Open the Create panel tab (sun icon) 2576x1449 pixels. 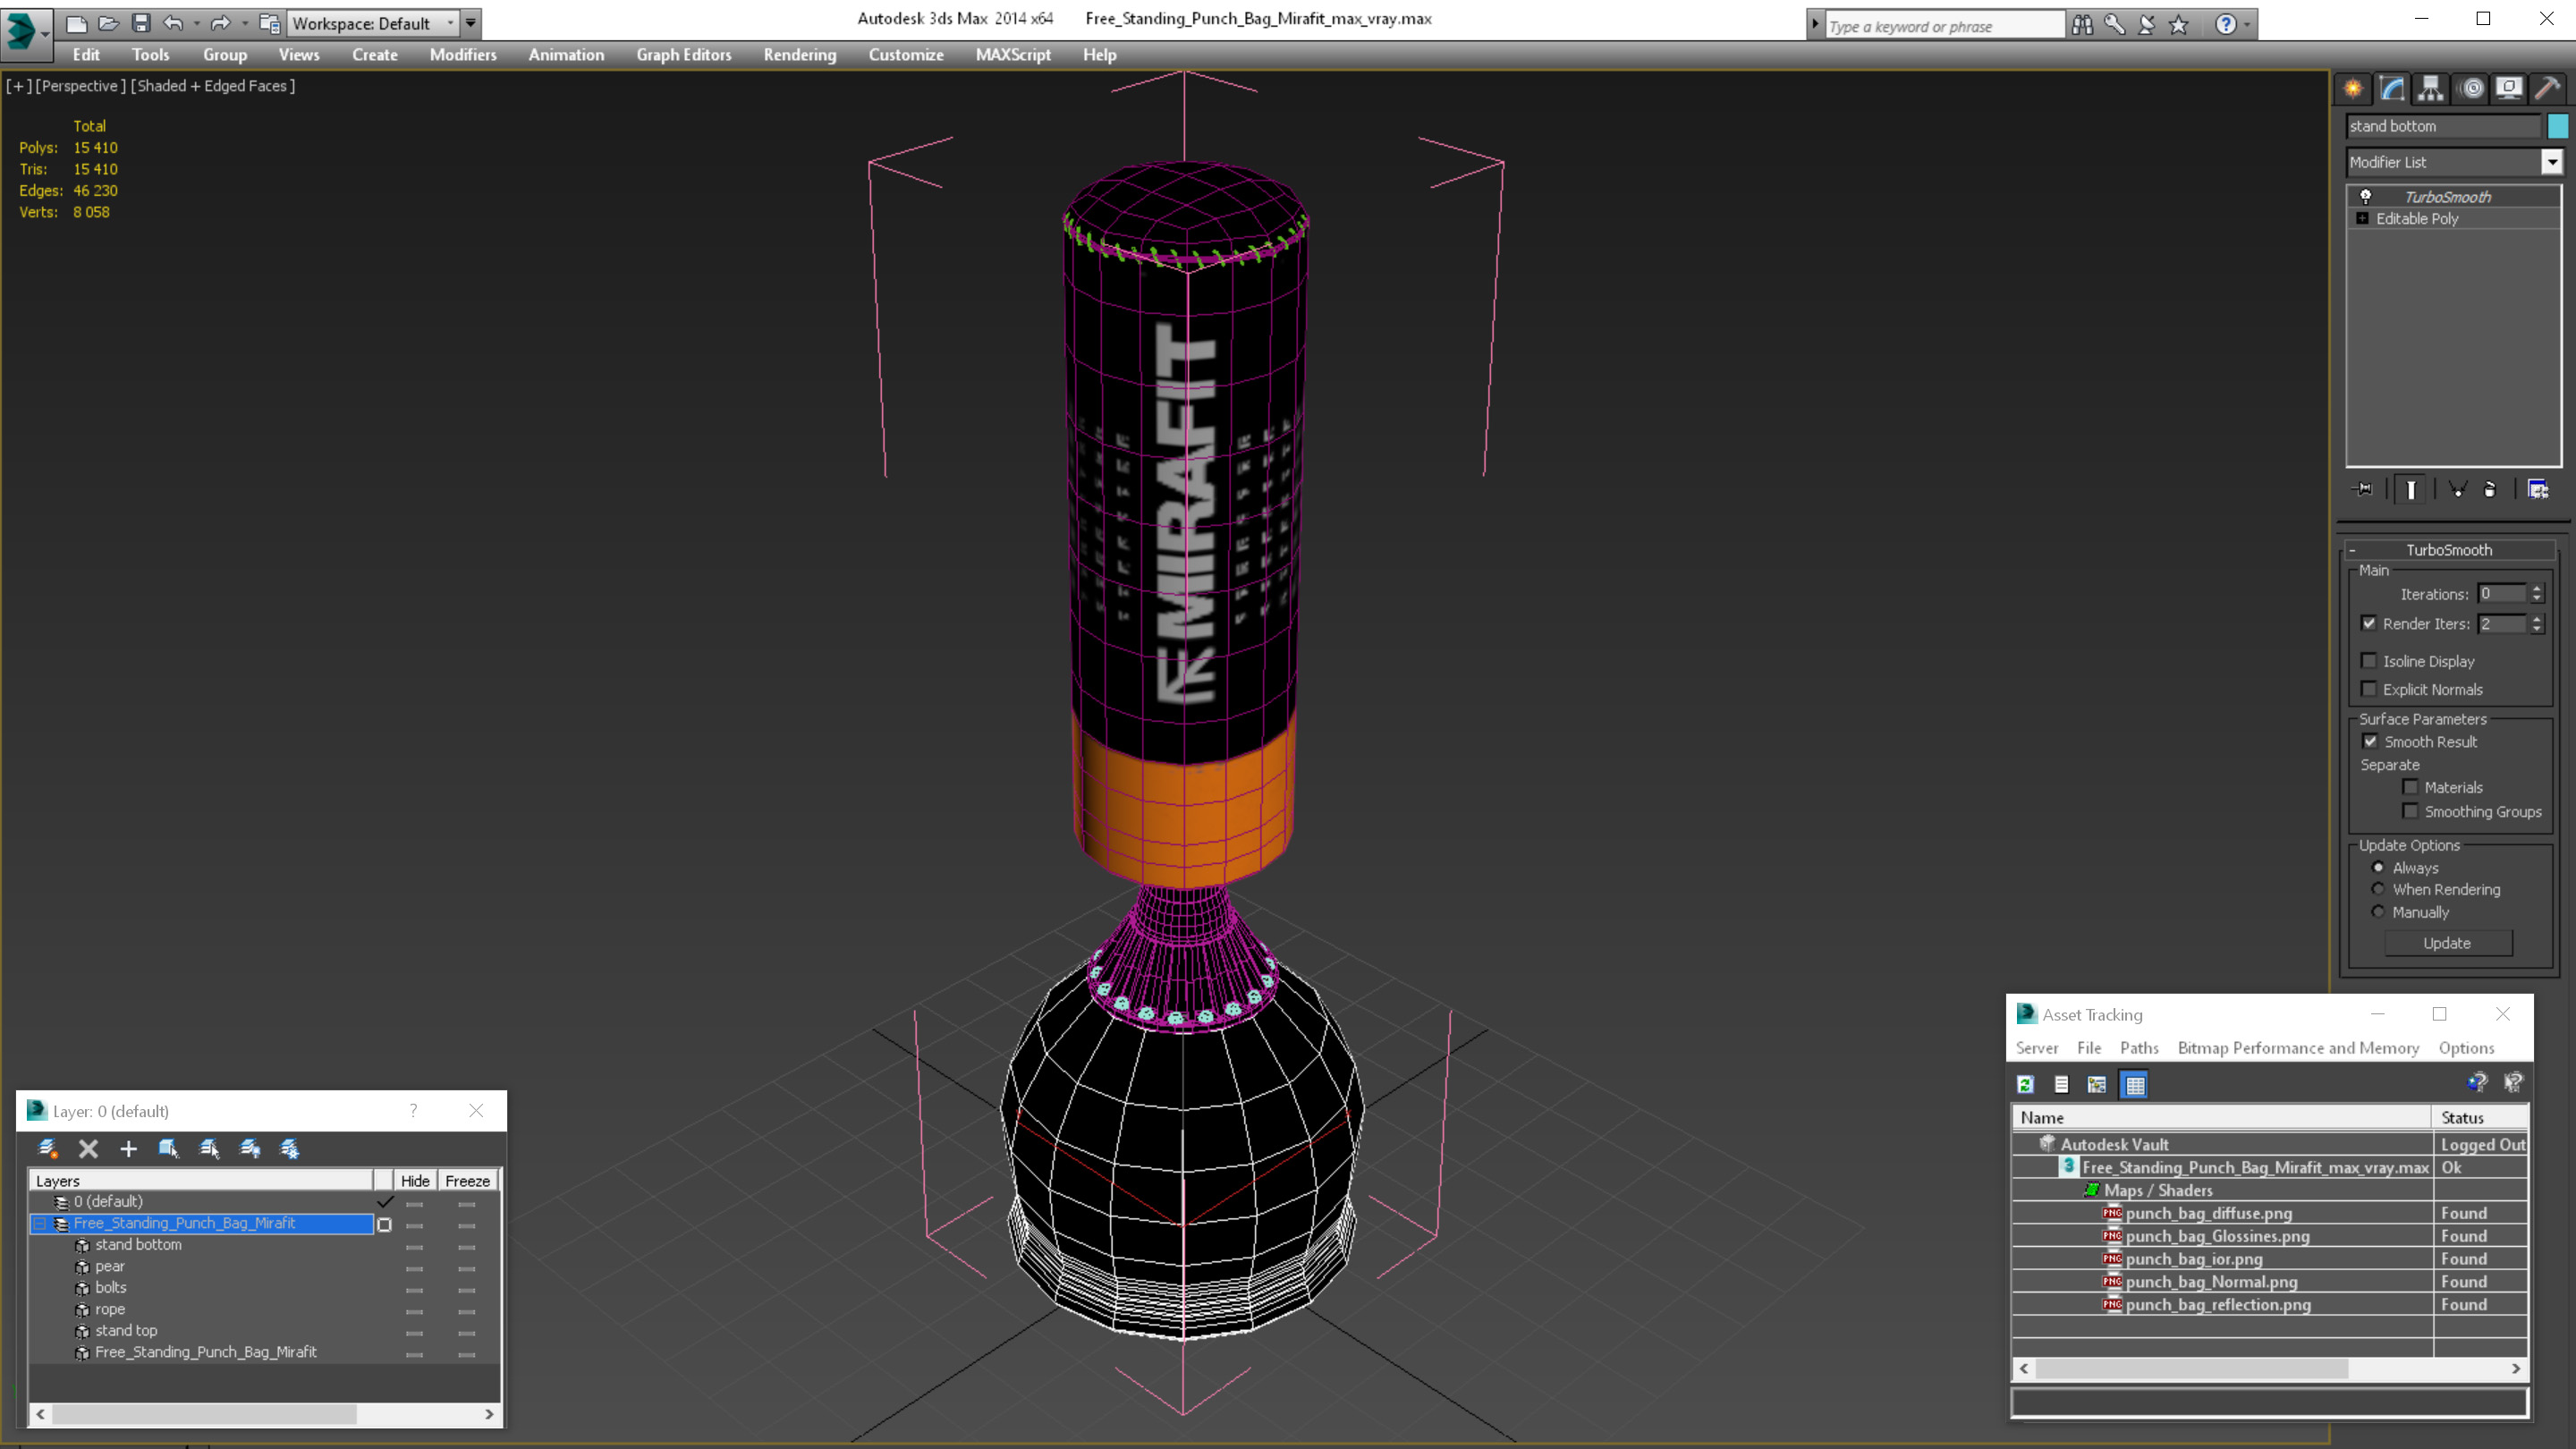(x=2353, y=88)
